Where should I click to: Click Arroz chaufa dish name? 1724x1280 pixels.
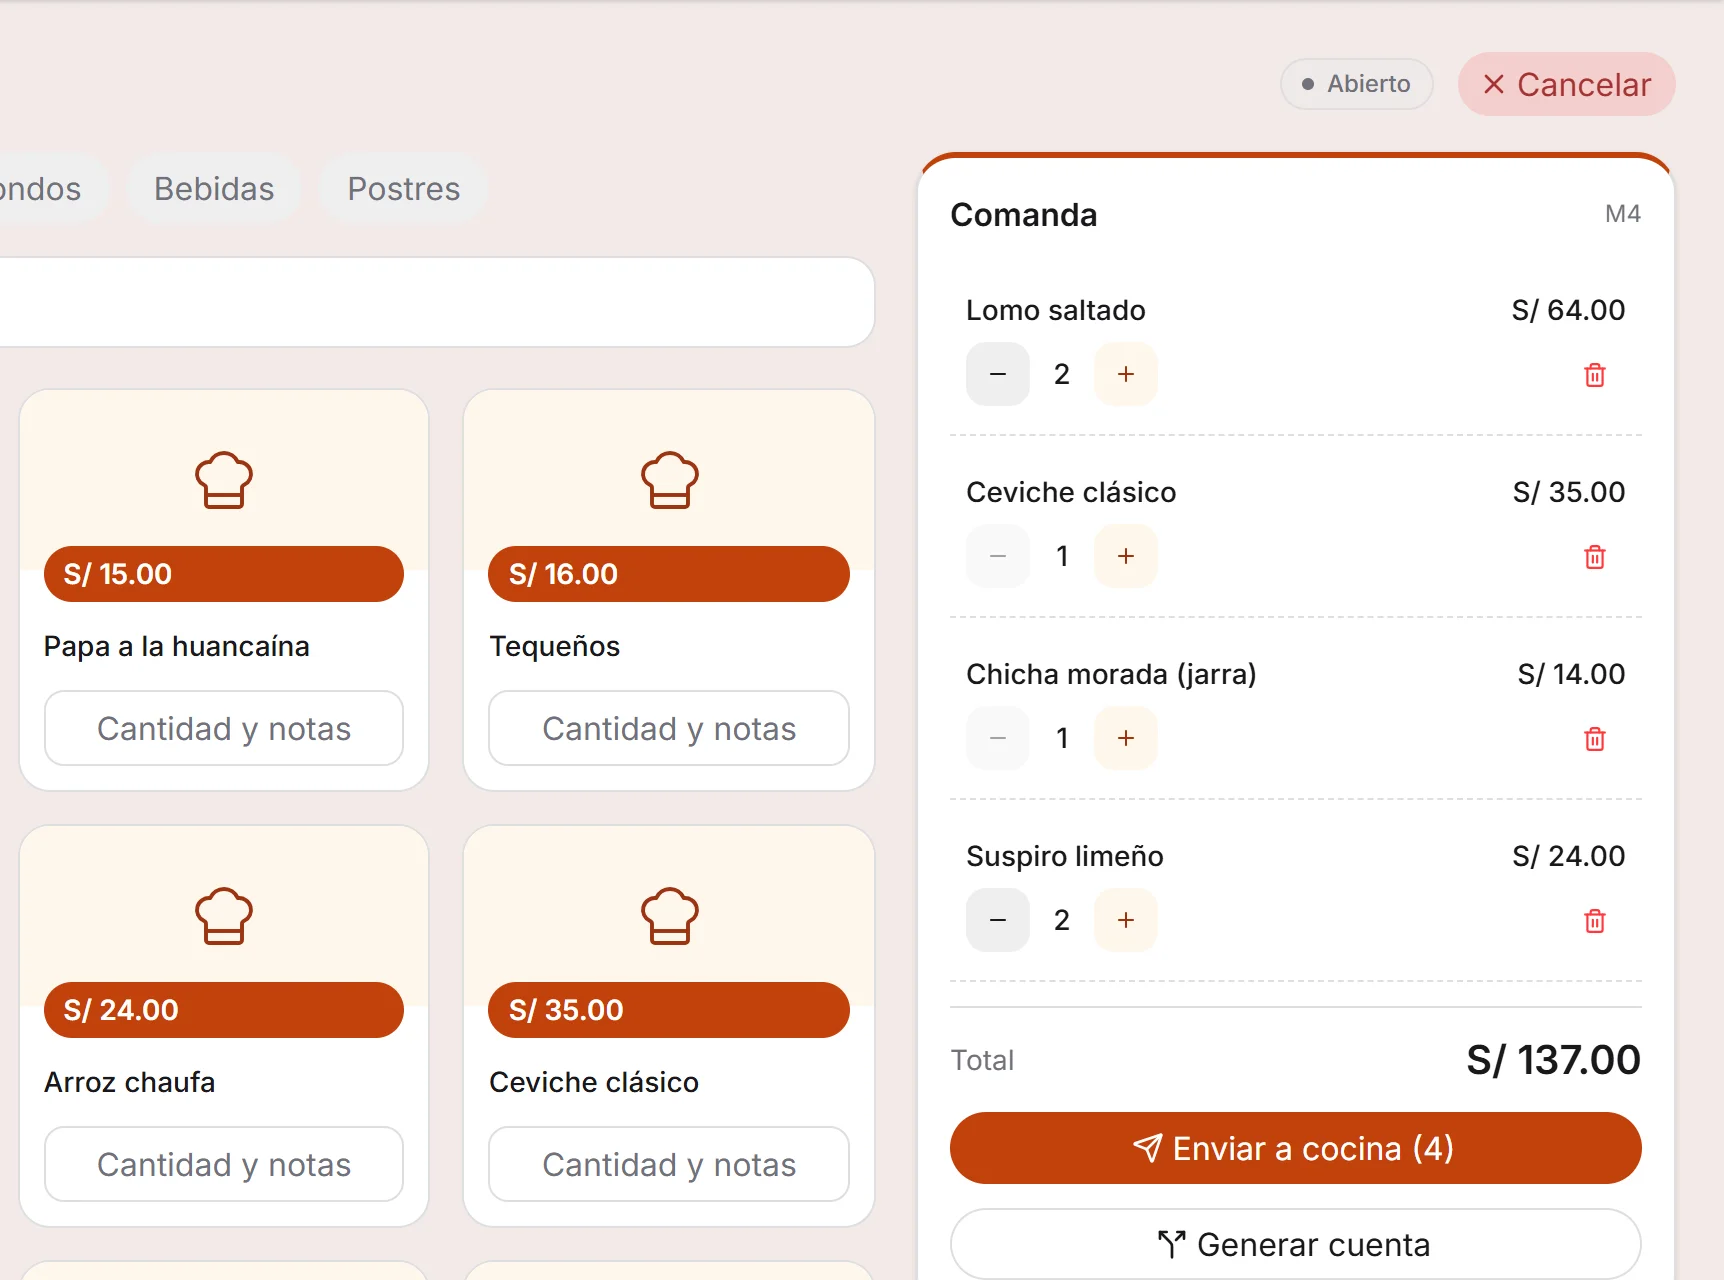pos(130,1082)
